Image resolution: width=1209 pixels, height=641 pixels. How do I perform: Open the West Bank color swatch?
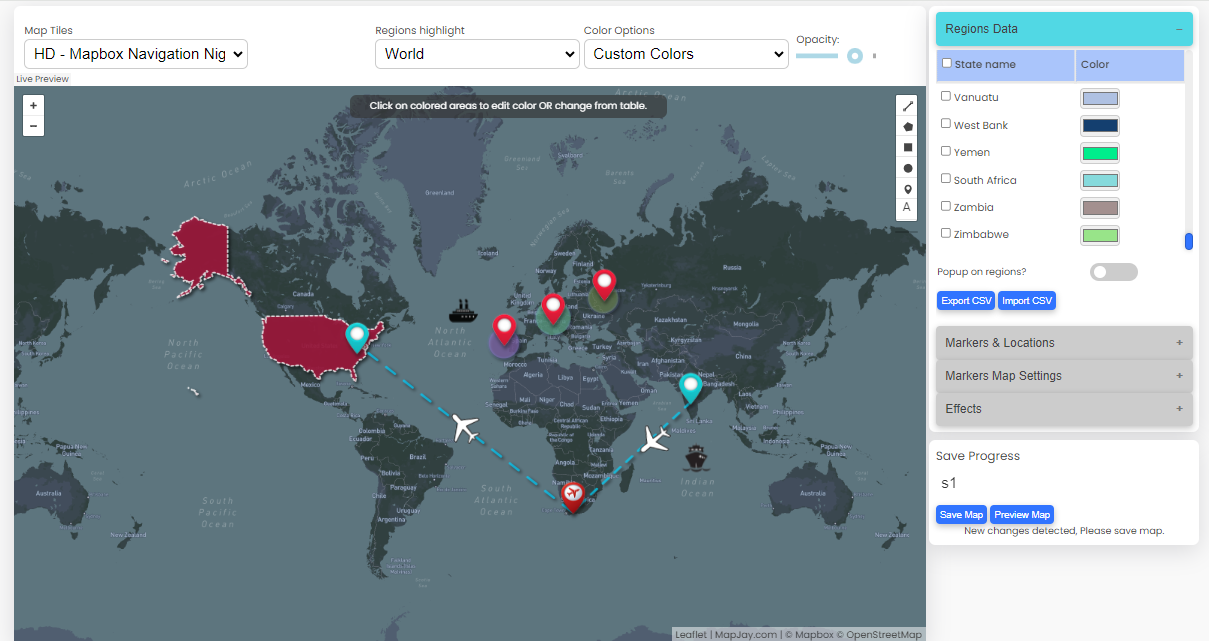click(x=1100, y=126)
